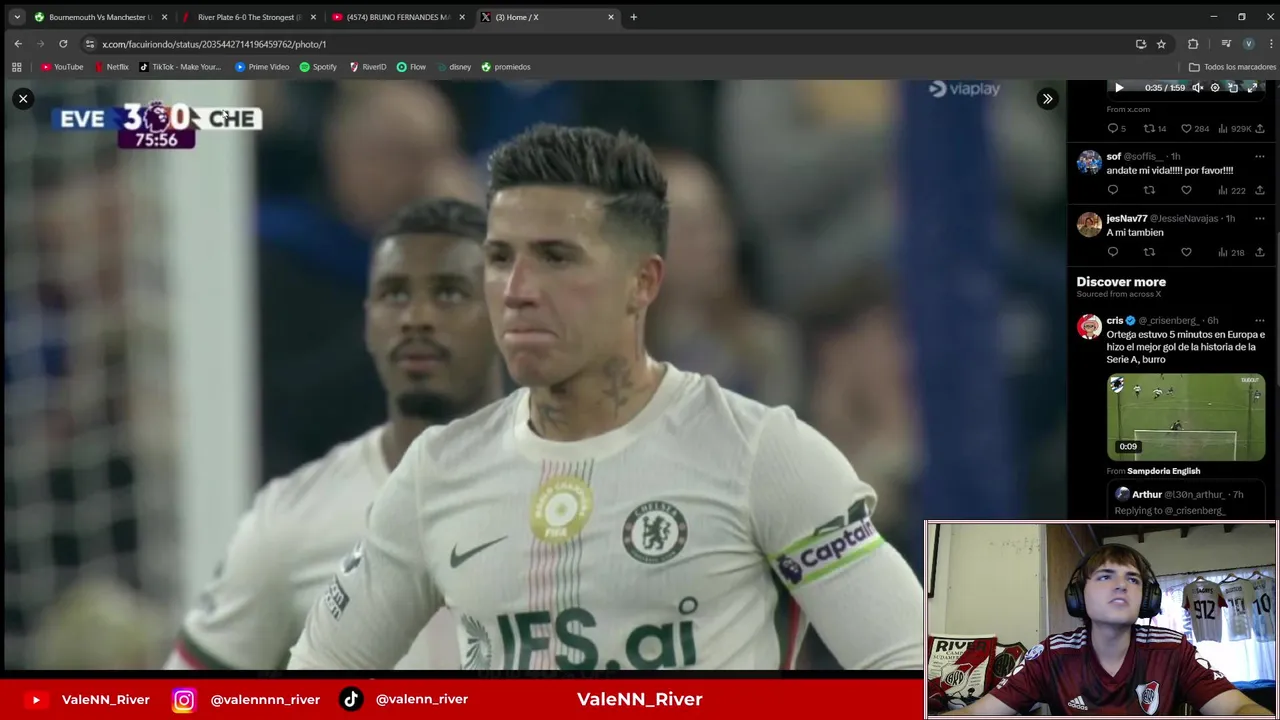Open Arthur's reply to crisenberg
The image size is (1280, 720).
1185,502
